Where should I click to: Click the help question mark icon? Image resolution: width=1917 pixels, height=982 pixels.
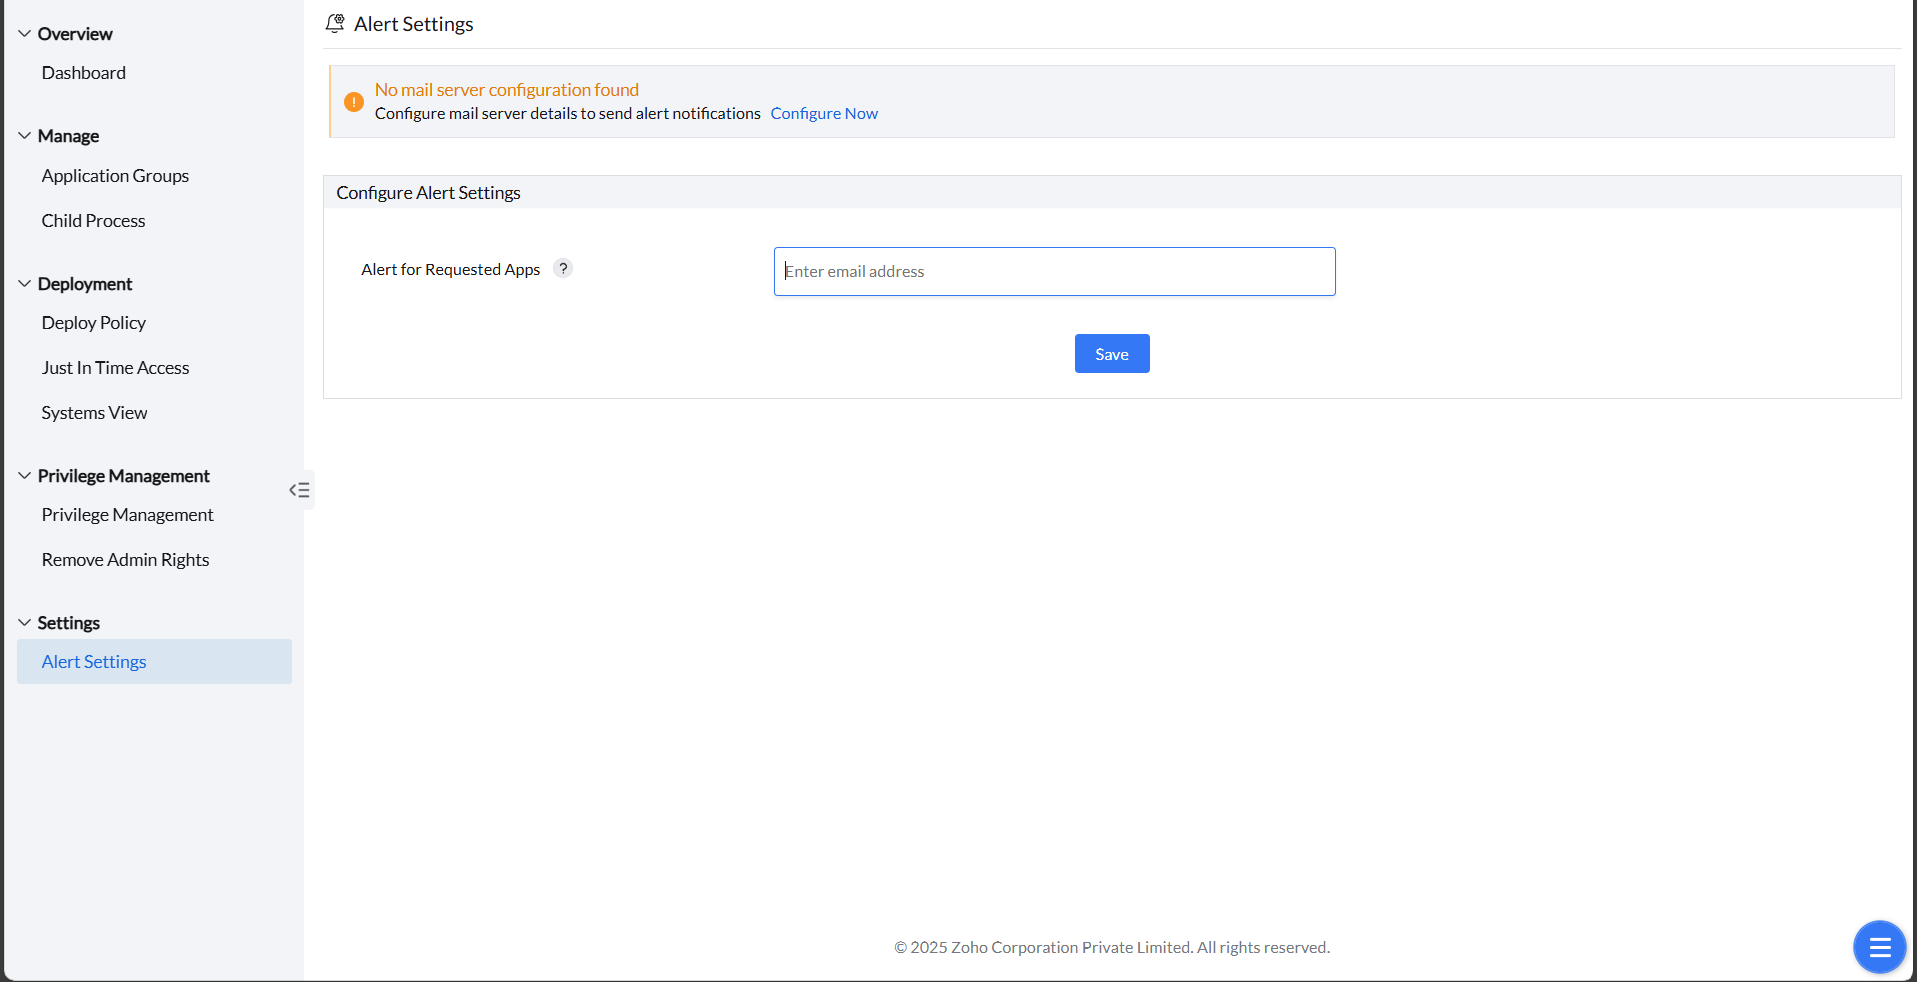click(x=563, y=268)
